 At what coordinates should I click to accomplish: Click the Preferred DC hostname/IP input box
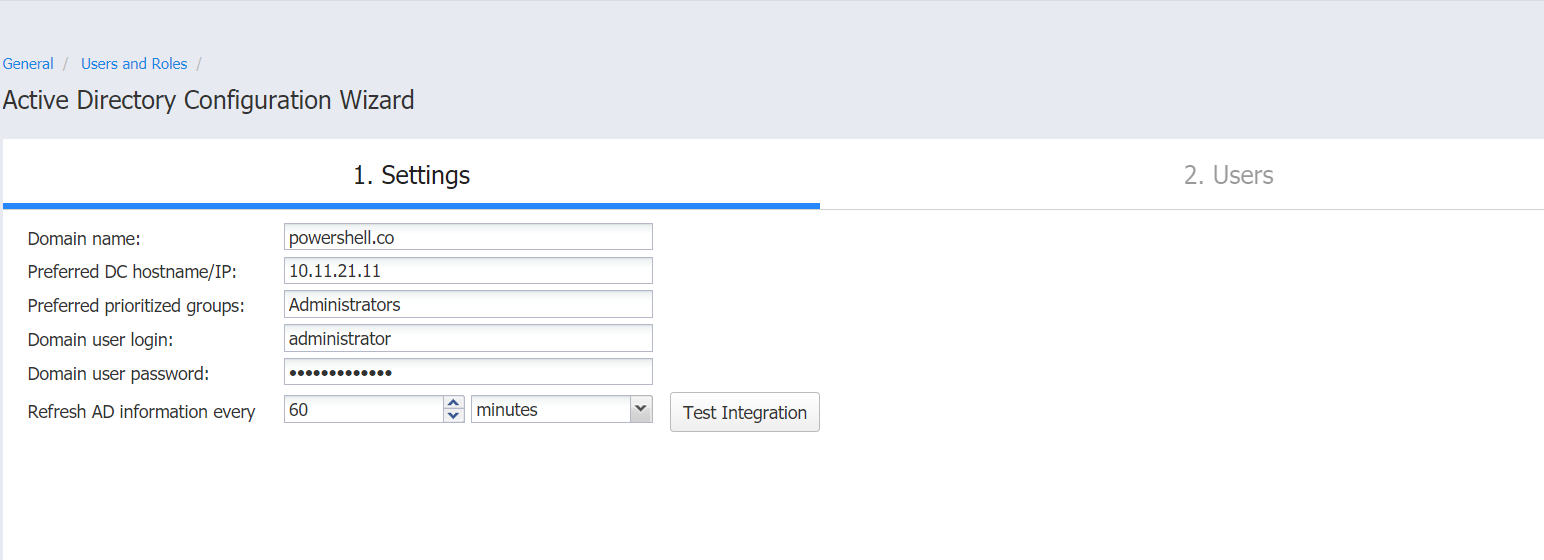(x=468, y=271)
